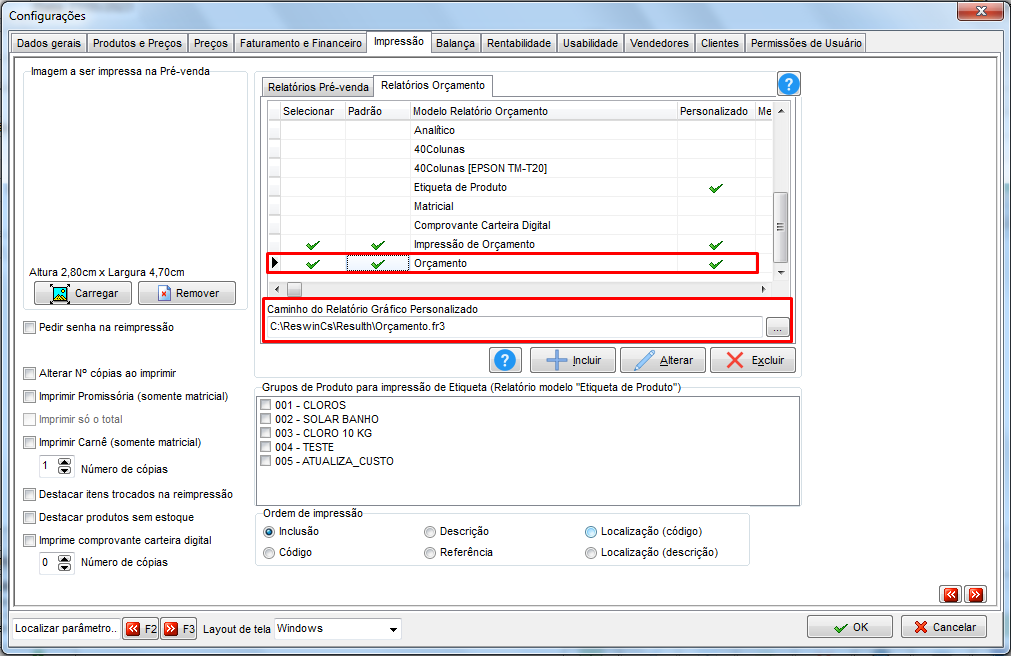Image resolution: width=1011 pixels, height=656 pixels.
Task: Confirm settings with the OK button
Action: (850, 627)
